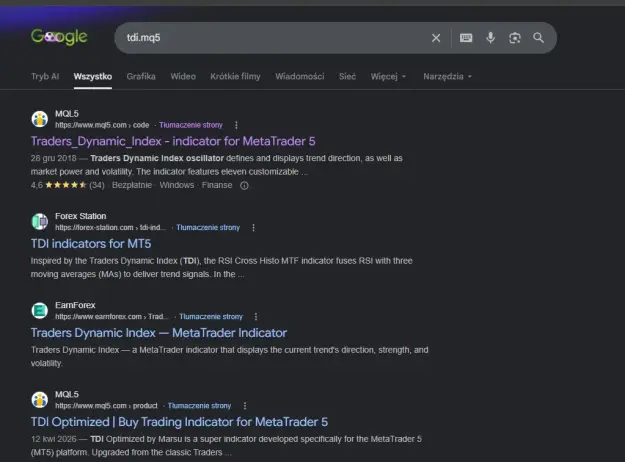Open three-dot menu for Forex Station result
This screenshot has height=462, width=625.
point(254,228)
